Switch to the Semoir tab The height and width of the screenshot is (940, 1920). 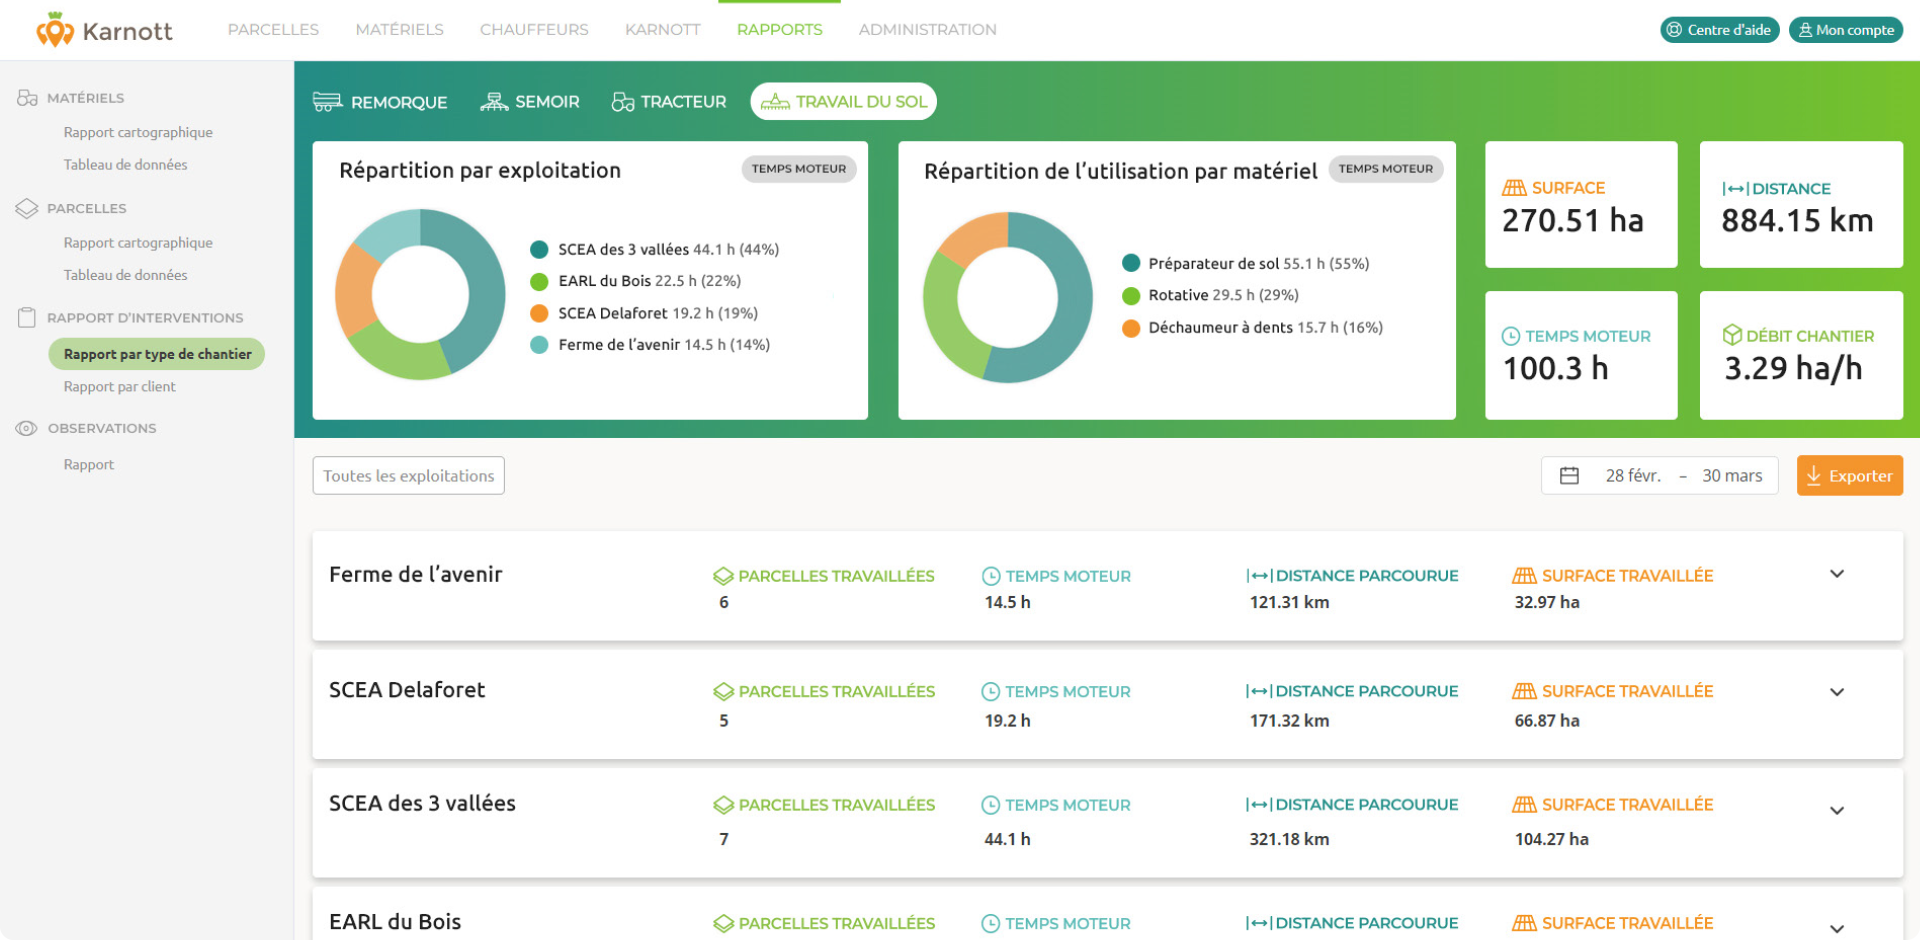point(530,102)
